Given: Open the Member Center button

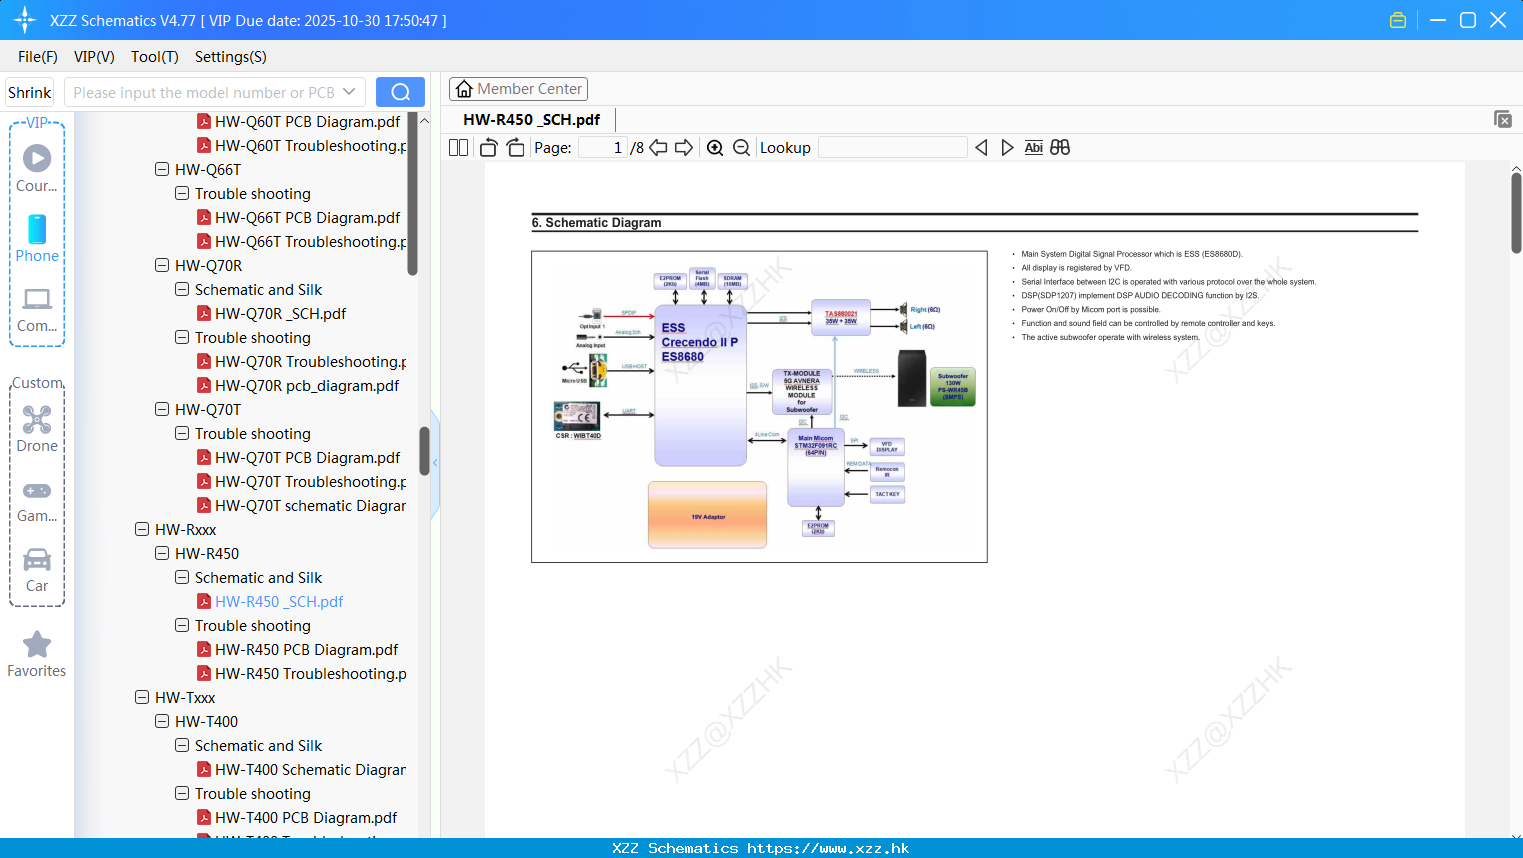Looking at the screenshot, I should pos(518,89).
